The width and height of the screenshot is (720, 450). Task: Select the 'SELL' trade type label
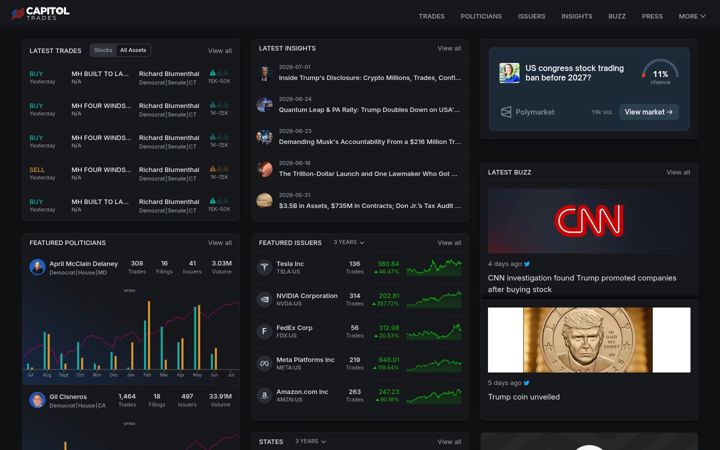[x=37, y=169]
